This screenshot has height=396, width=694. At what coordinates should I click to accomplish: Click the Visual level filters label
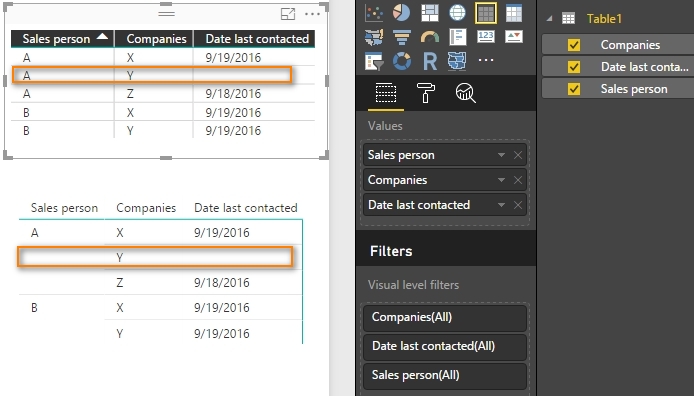tap(413, 285)
